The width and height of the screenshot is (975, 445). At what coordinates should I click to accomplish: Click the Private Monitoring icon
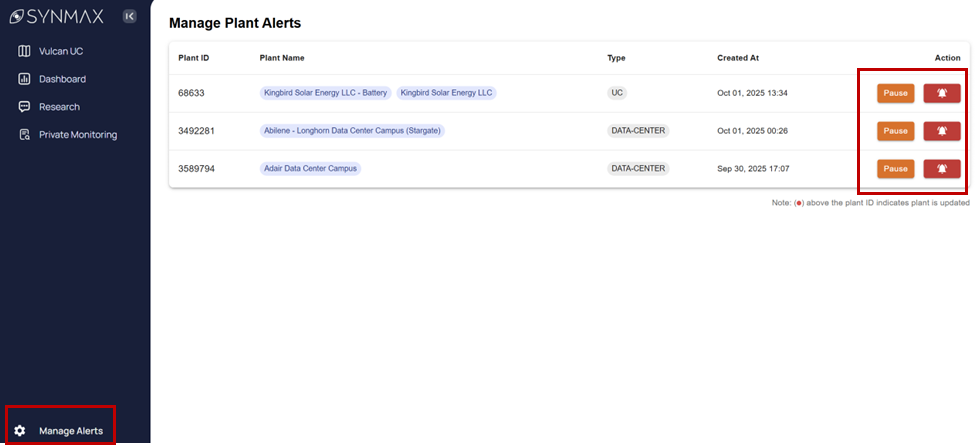(24, 135)
